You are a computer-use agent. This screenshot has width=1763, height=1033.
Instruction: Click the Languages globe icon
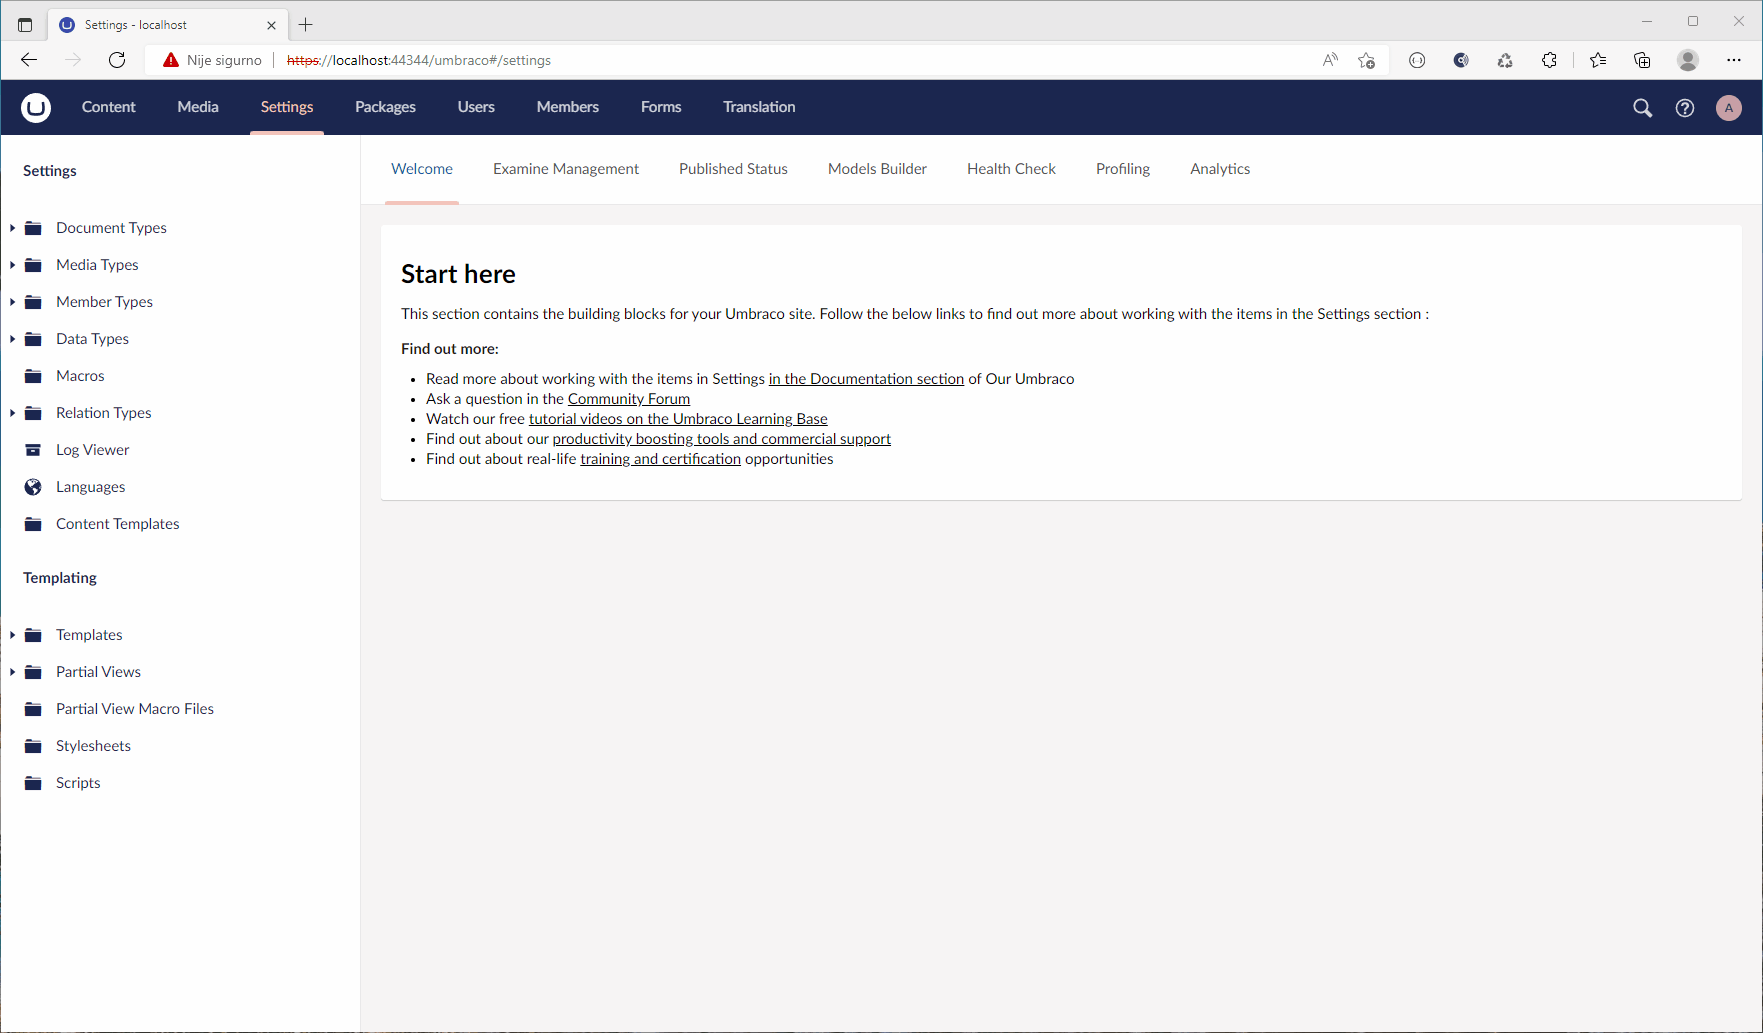34,487
